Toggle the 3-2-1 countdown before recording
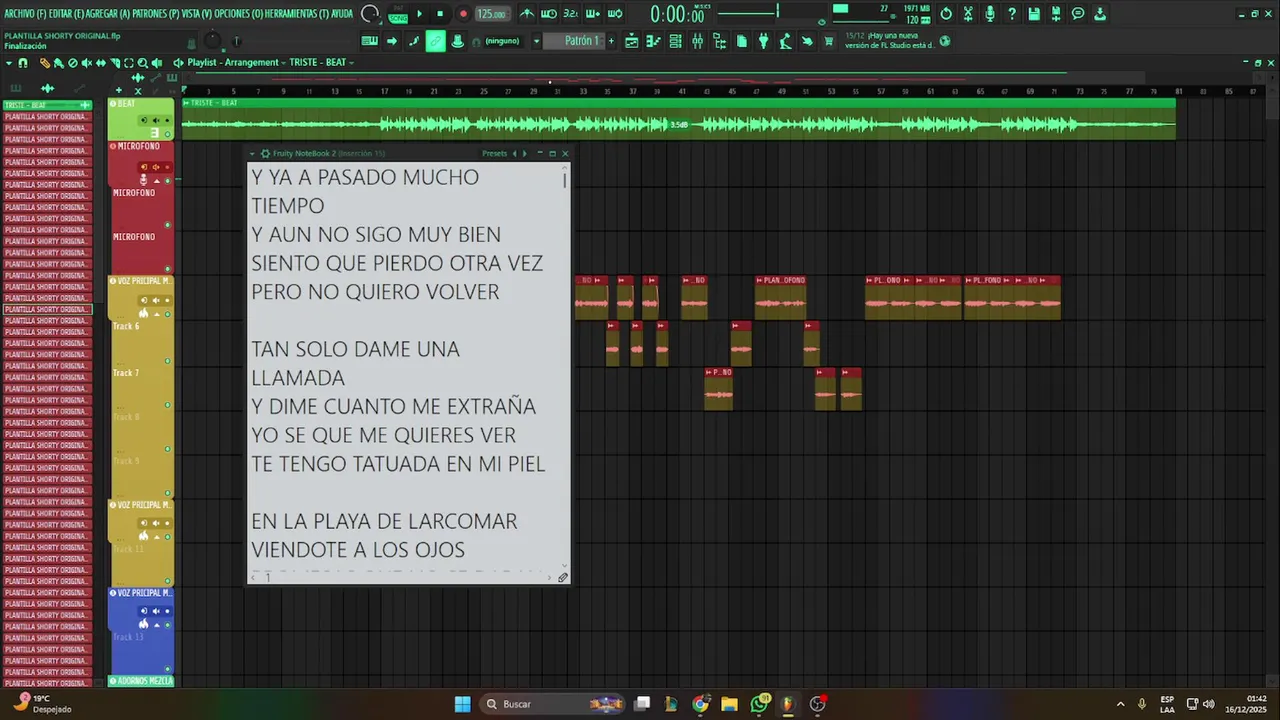The image size is (1280, 720). [x=571, y=14]
